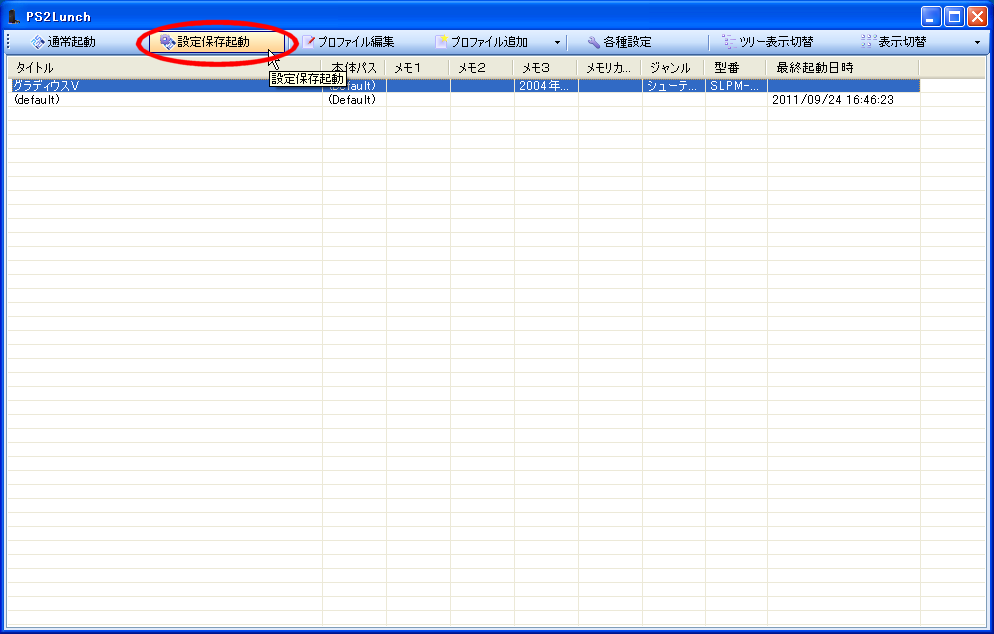Select the (default) title row
Screen dimensions: 994x634
(37, 100)
